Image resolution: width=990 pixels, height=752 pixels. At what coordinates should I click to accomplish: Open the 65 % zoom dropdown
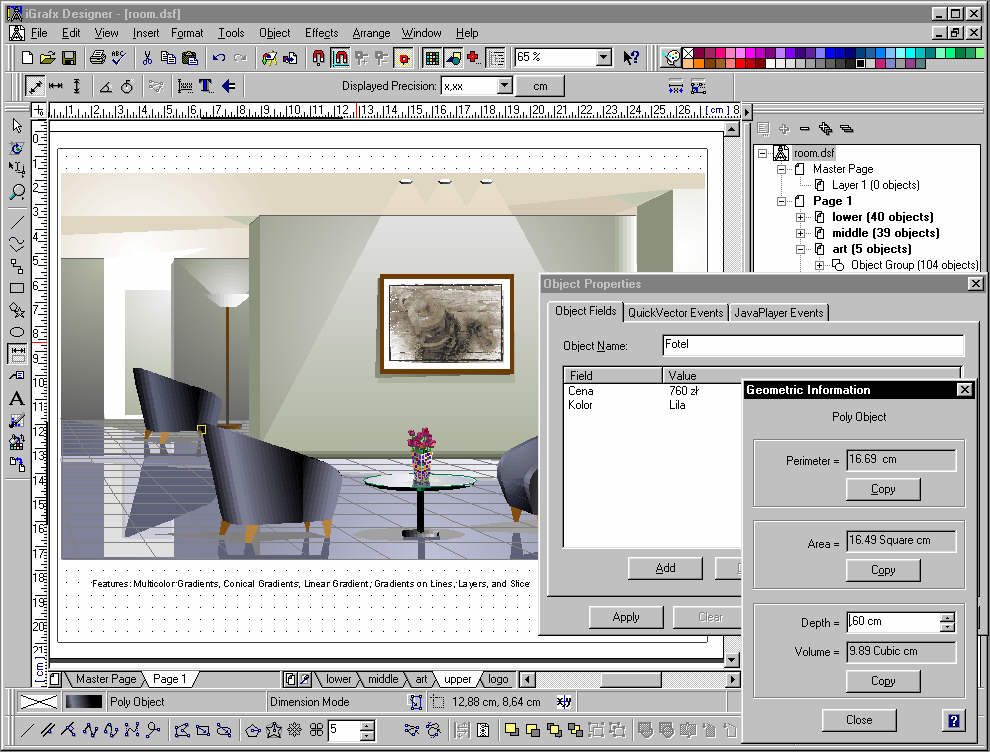[x=603, y=58]
